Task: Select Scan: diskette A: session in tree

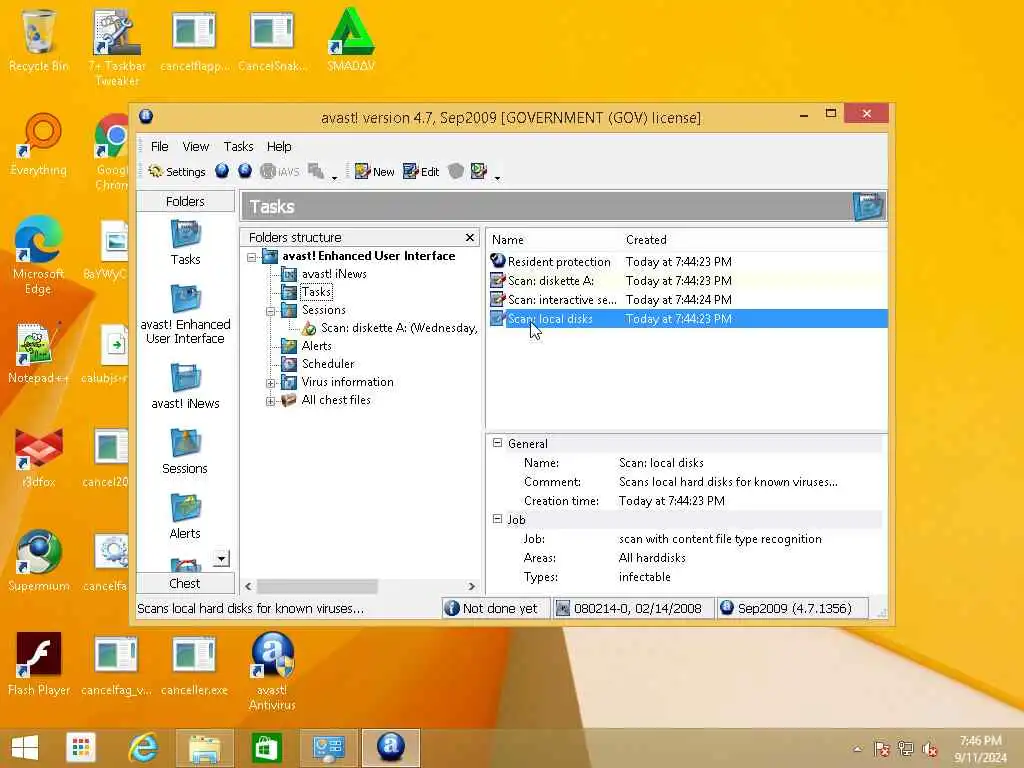Action: [398, 328]
